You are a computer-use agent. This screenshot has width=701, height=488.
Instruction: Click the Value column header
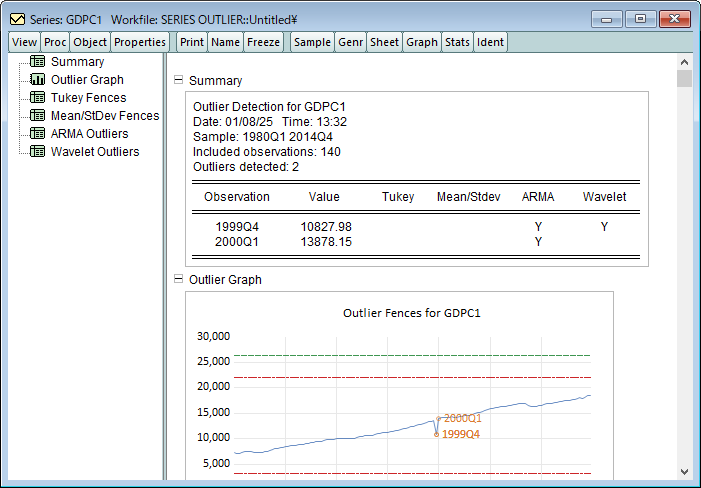[324, 197]
